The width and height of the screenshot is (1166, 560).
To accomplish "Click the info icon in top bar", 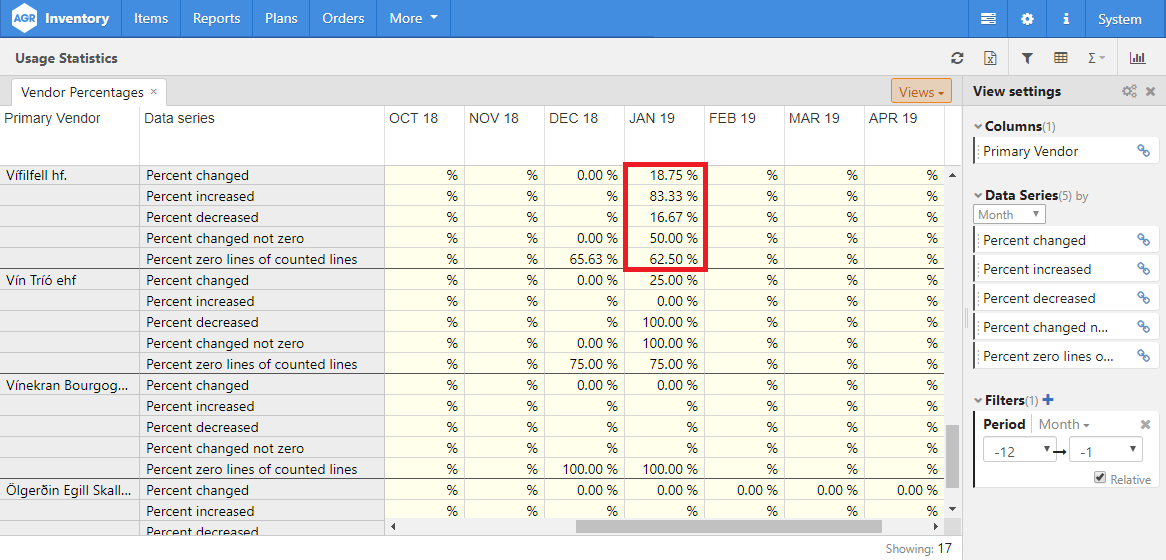I will [x=1066, y=19].
